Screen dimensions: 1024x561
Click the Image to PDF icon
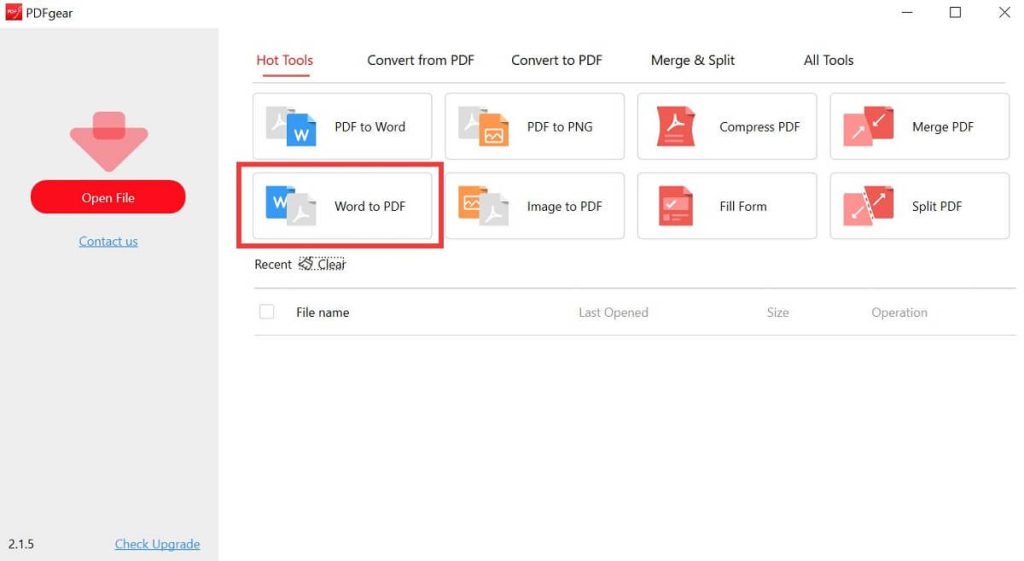483,206
